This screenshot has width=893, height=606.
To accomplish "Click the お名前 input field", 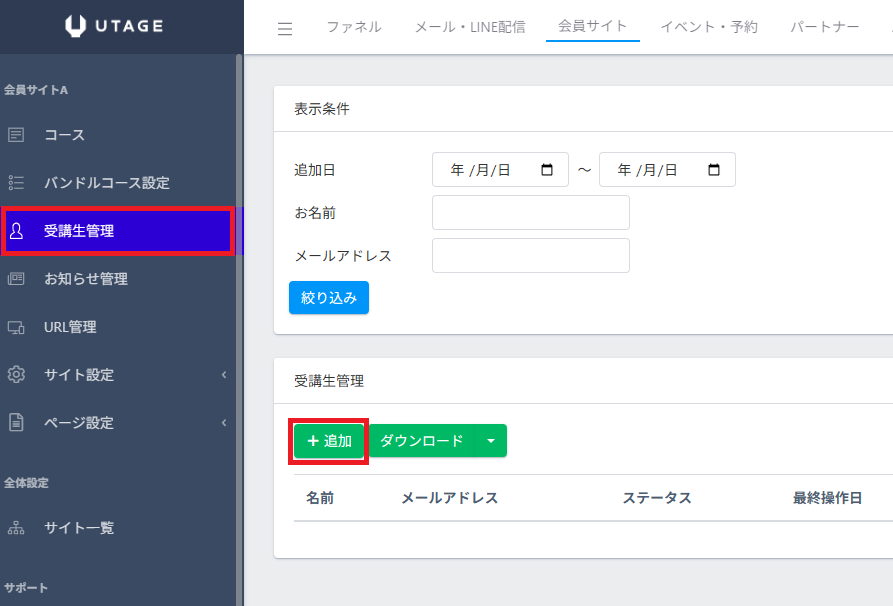I will [x=530, y=213].
